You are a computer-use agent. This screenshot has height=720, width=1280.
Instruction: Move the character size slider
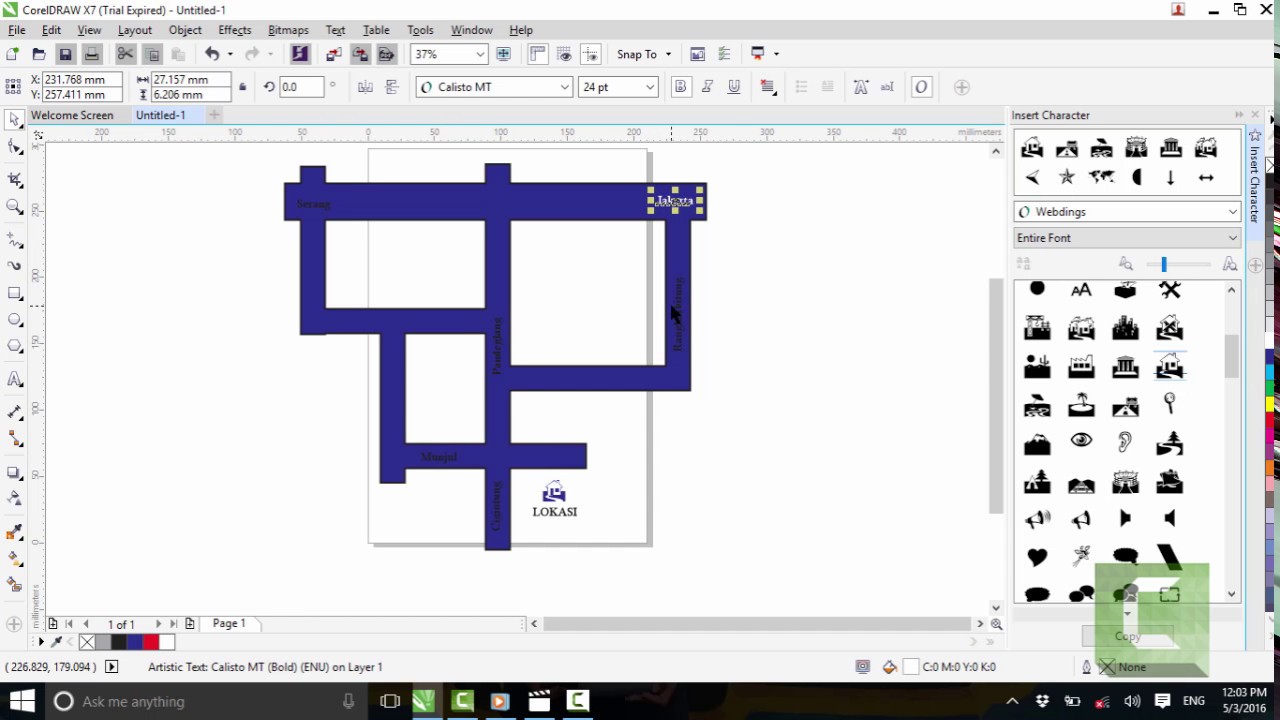[x=1164, y=264]
